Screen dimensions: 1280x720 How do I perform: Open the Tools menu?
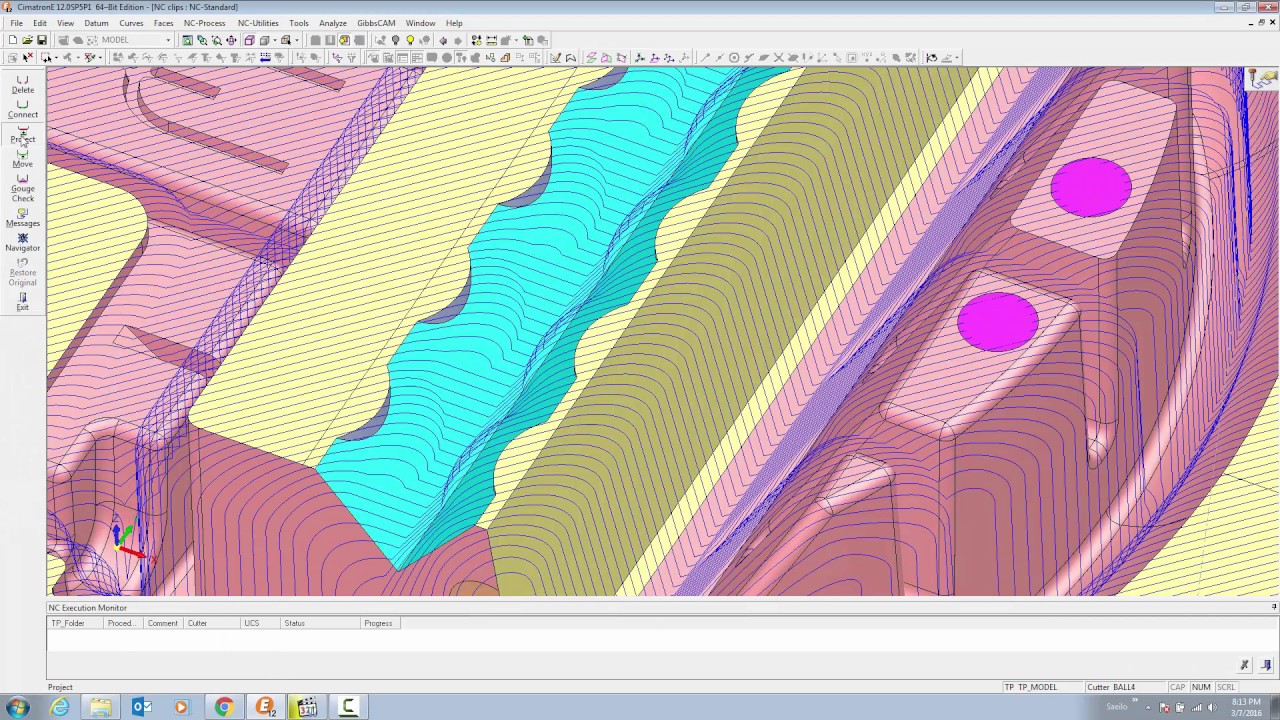(x=299, y=23)
